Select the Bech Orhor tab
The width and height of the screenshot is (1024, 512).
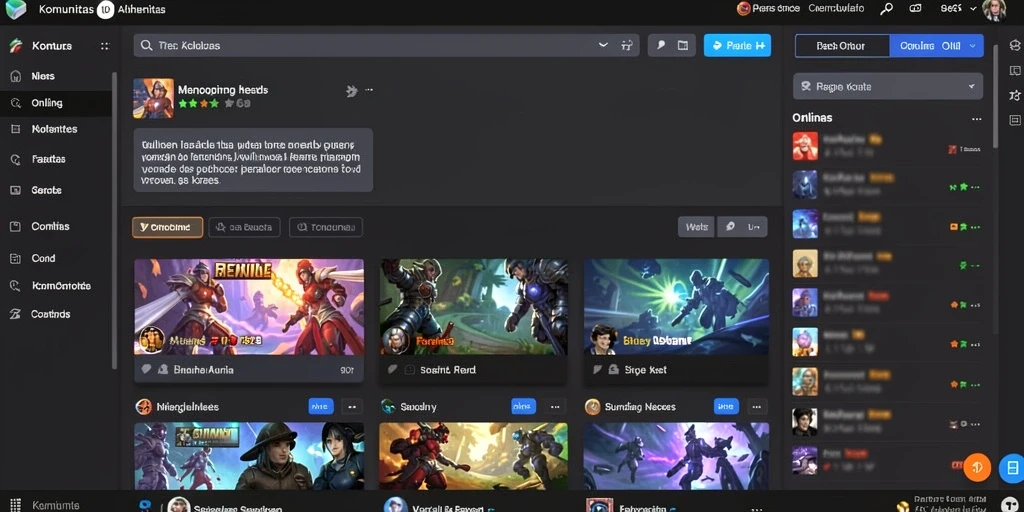tap(842, 46)
